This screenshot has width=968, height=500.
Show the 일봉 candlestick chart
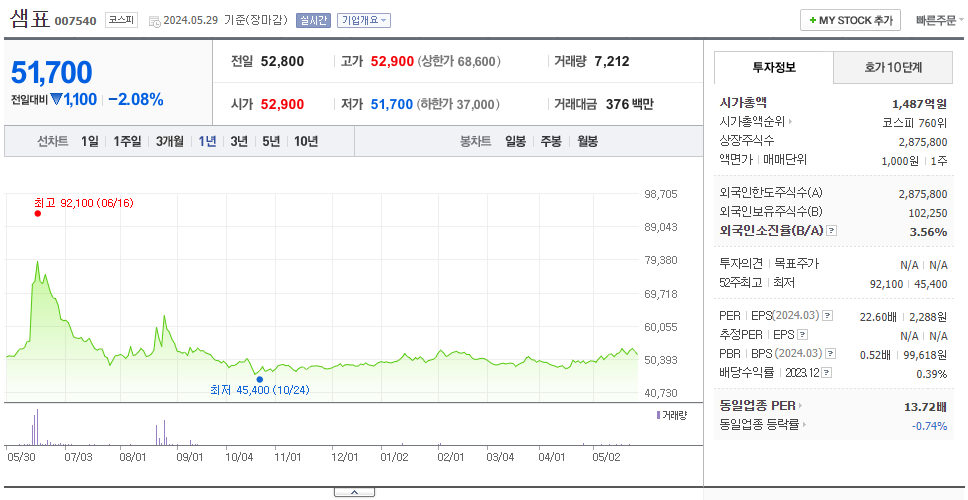click(x=515, y=141)
